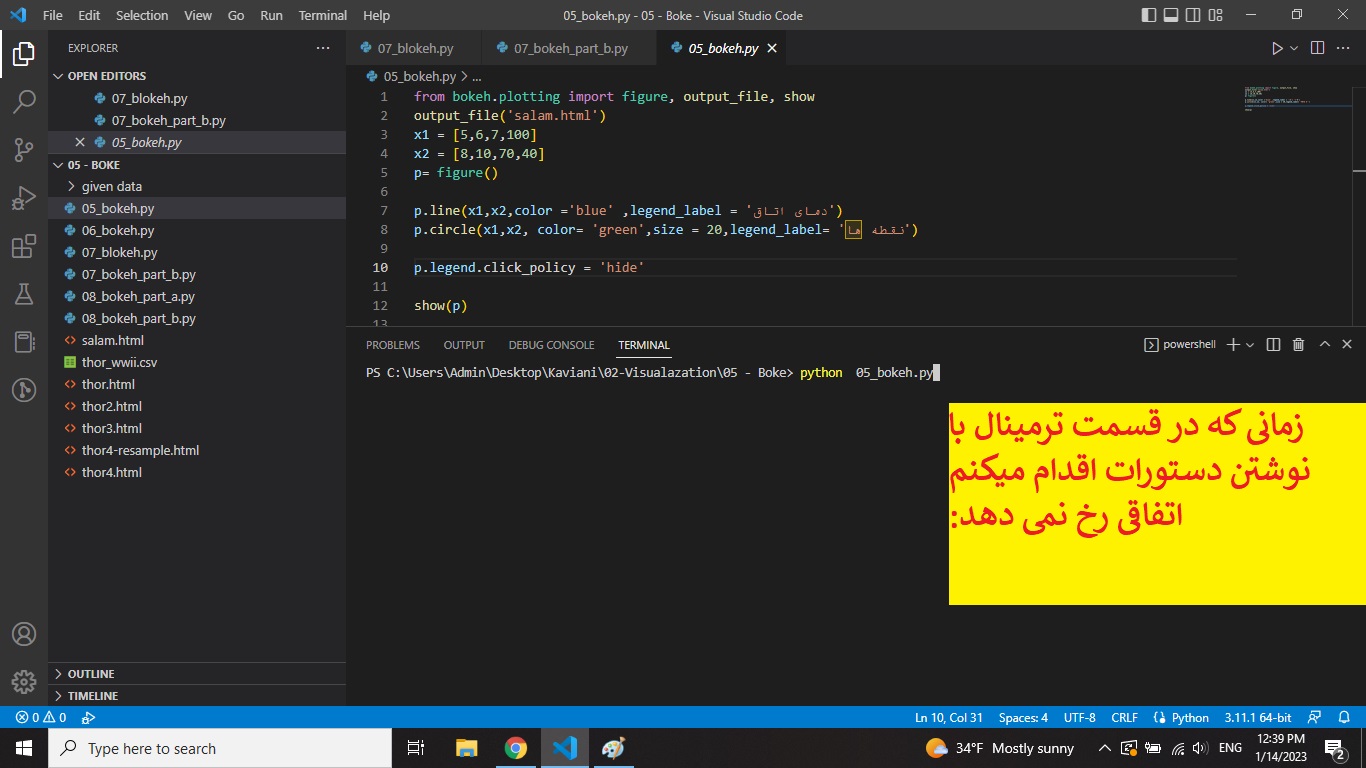Image resolution: width=1366 pixels, height=768 pixels.
Task: Open thor4-resample.html in the explorer
Action: point(140,450)
